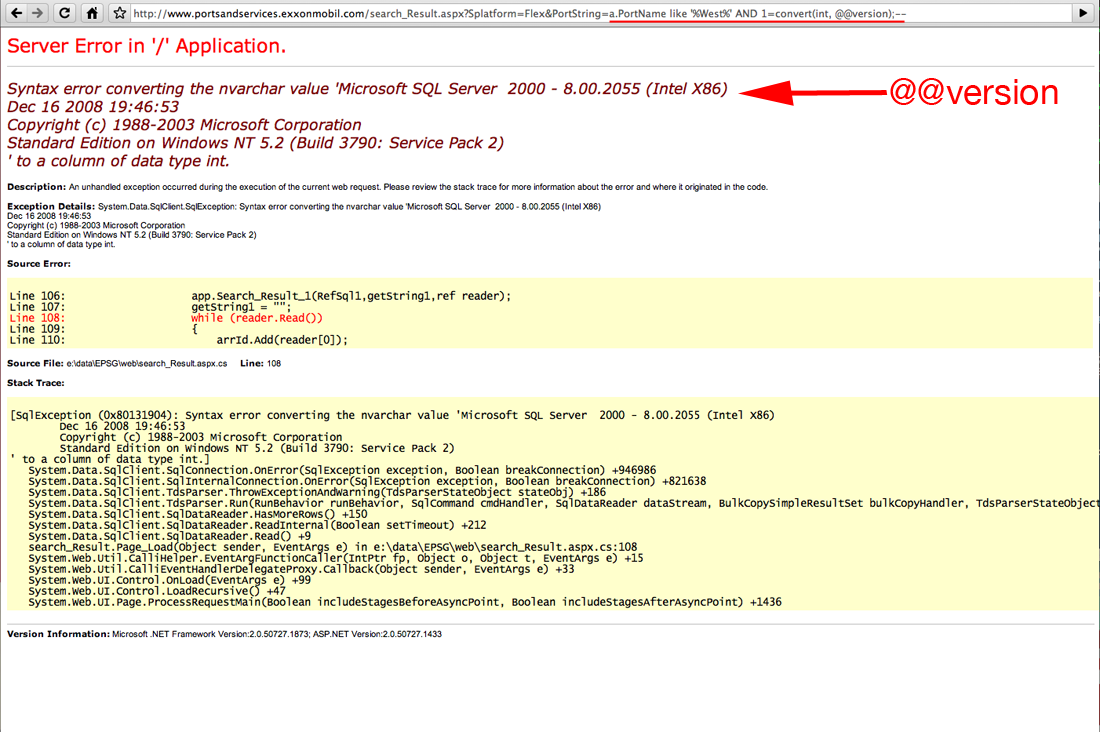Go back to the previous page
1100x732 pixels.
[16, 13]
